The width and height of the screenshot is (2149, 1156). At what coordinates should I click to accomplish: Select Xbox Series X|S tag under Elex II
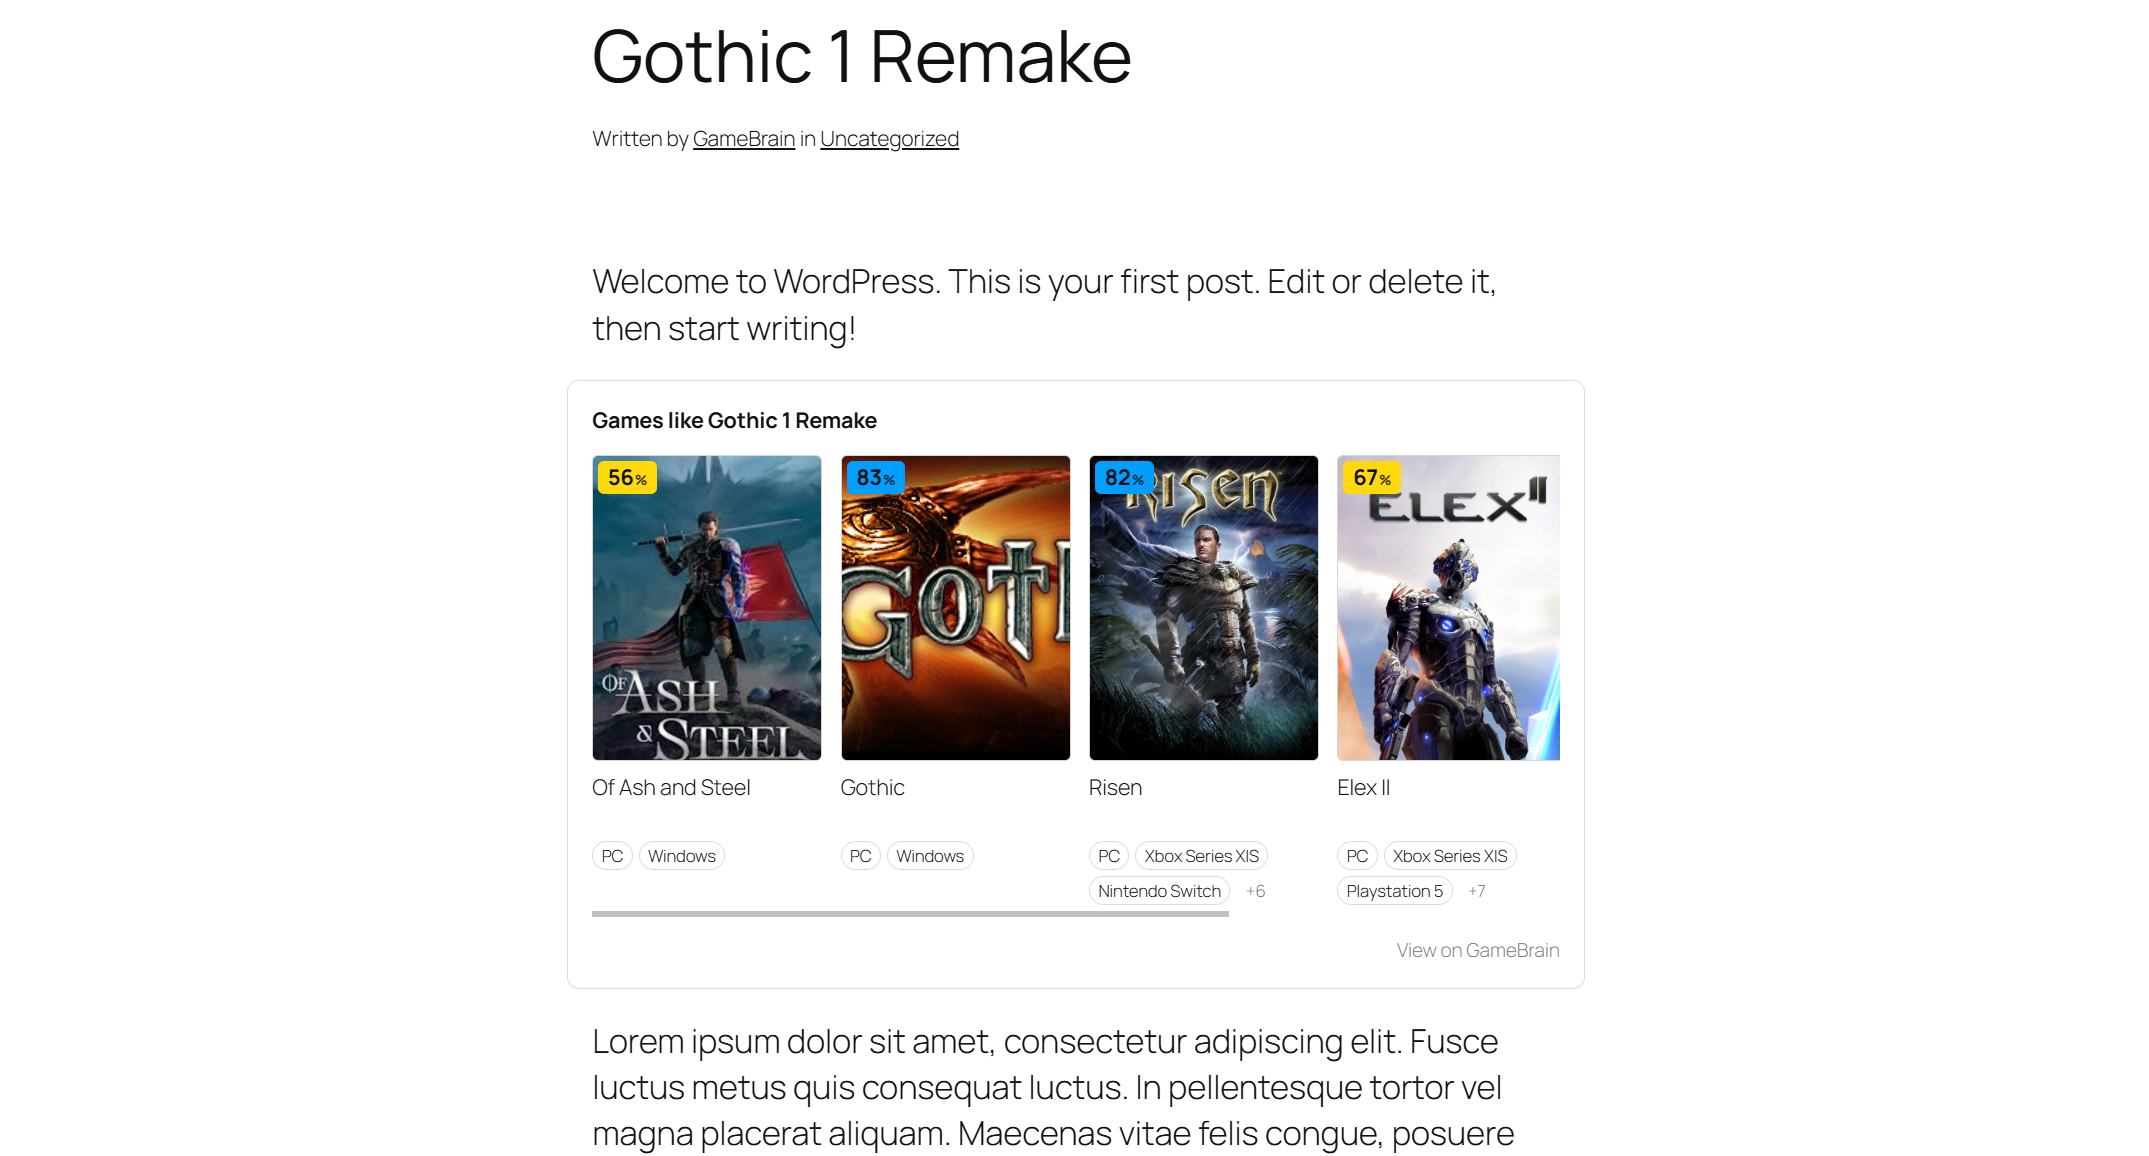pos(1450,856)
